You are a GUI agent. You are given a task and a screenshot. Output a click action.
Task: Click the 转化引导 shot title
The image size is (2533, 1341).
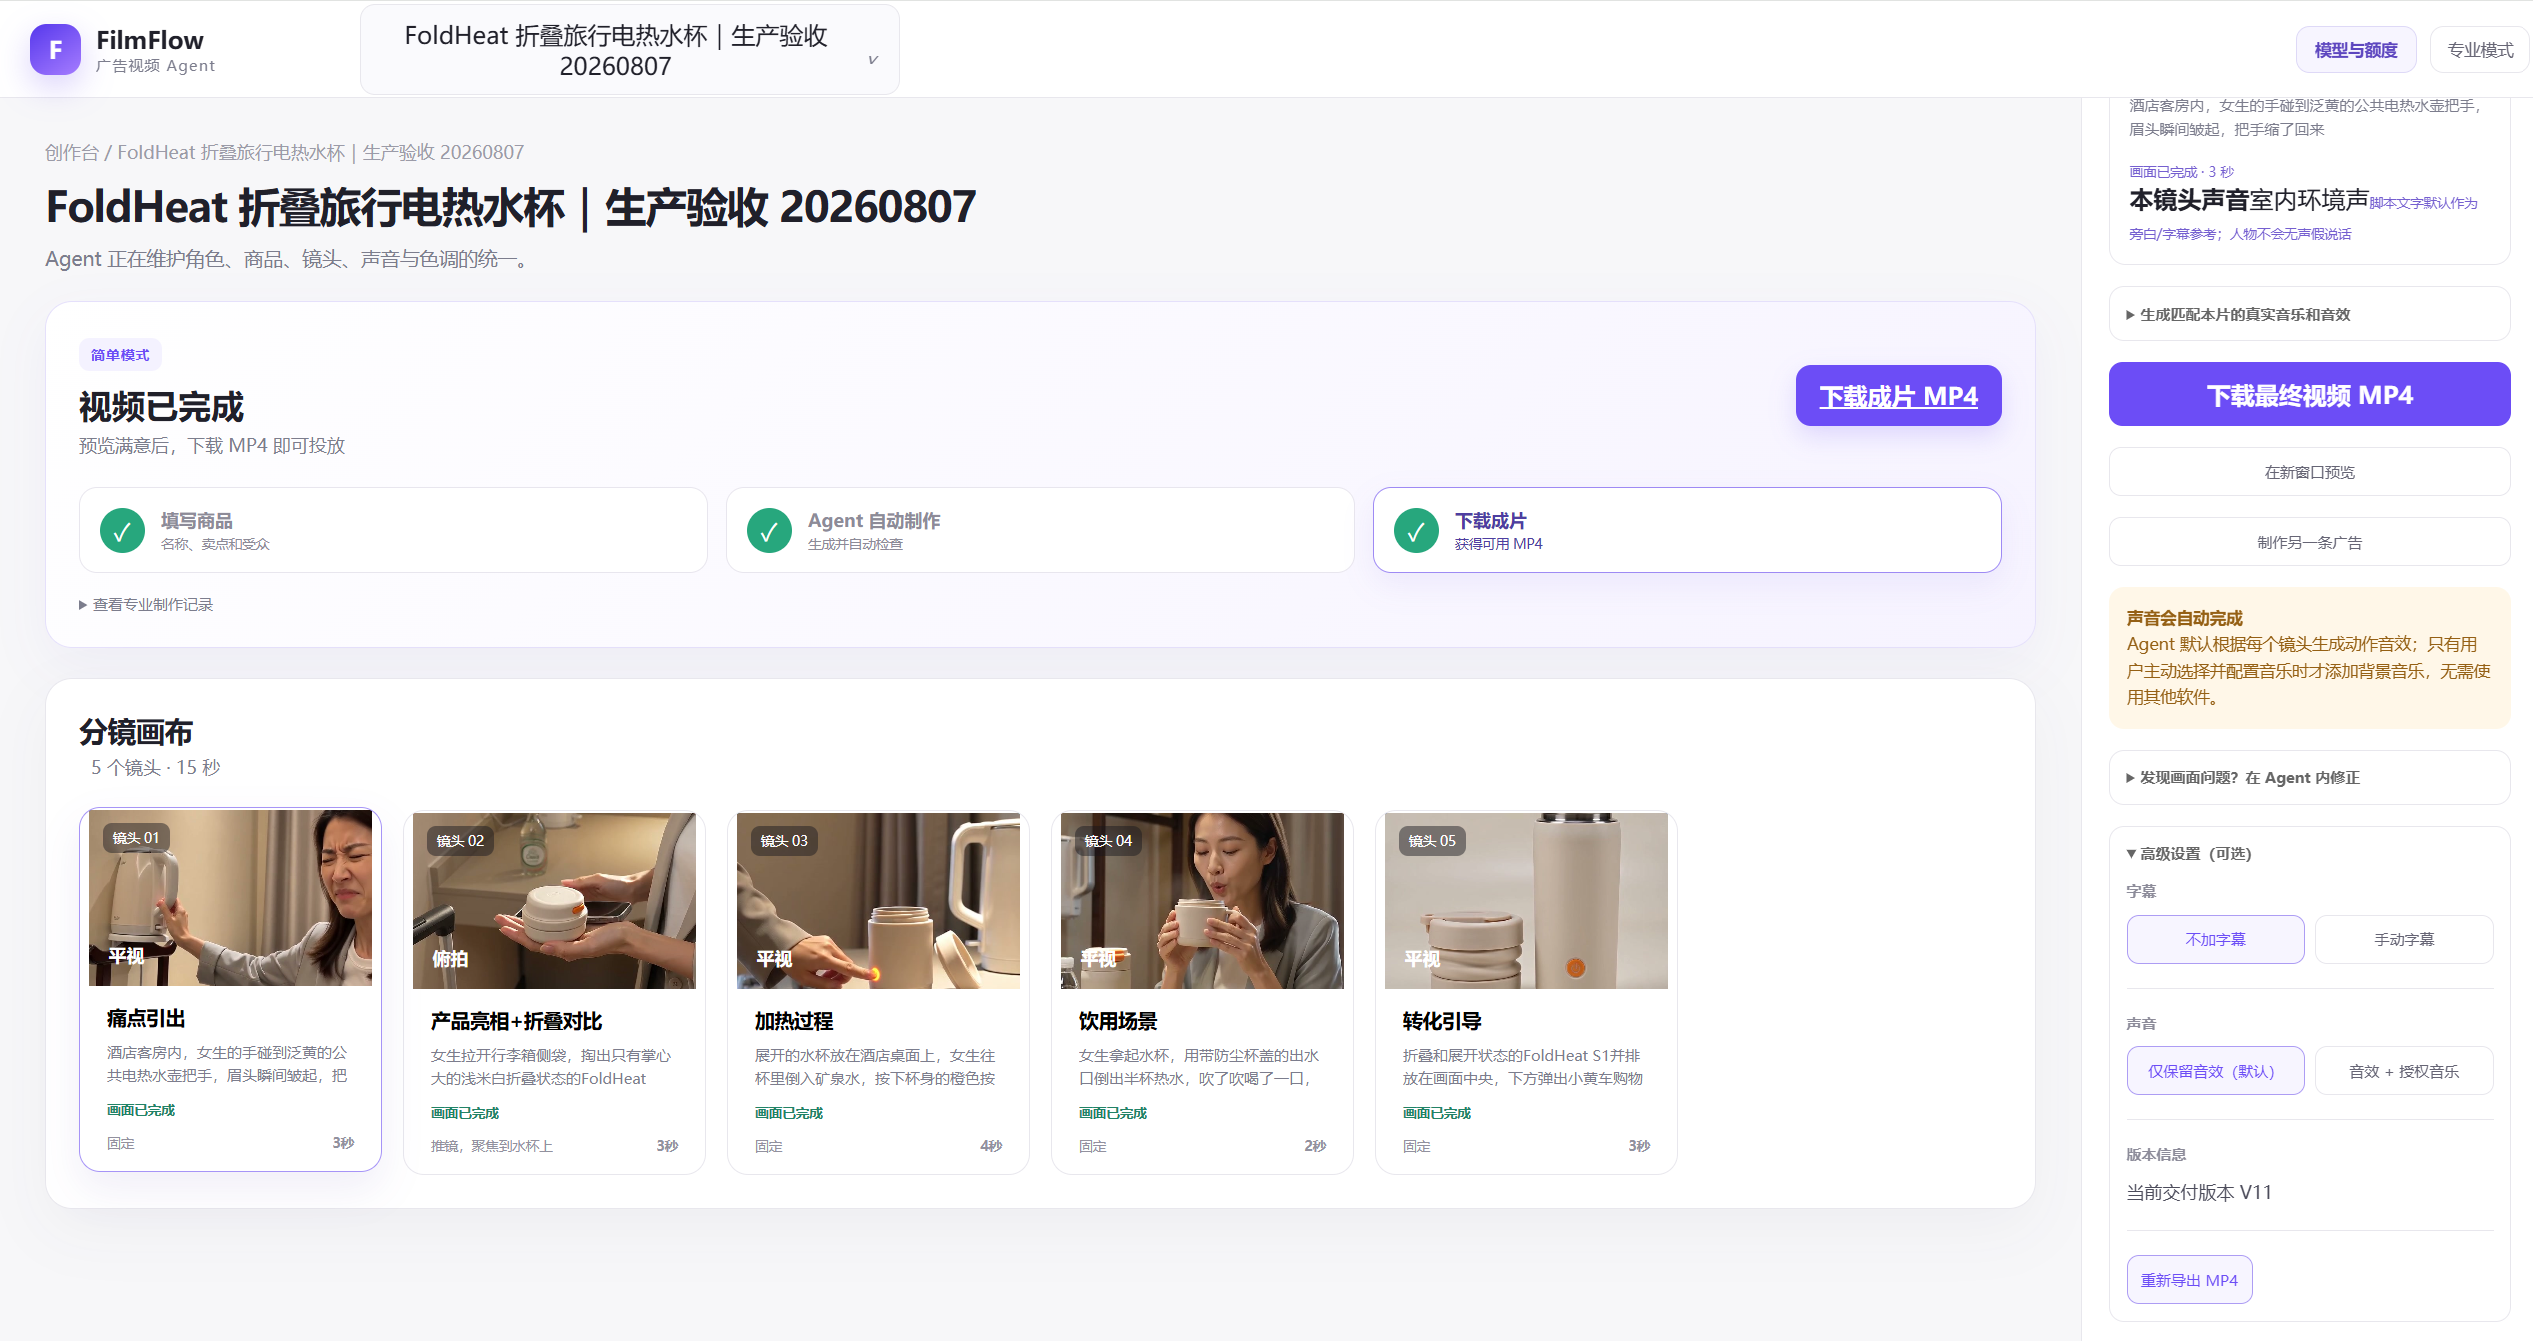tap(1442, 1022)
